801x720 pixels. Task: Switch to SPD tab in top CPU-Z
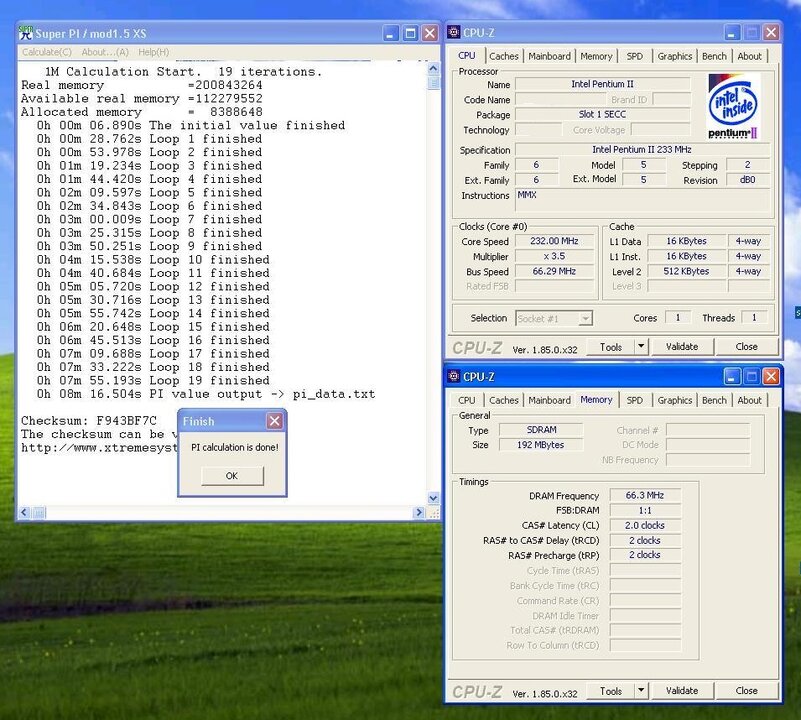click(x=634, y=56)
